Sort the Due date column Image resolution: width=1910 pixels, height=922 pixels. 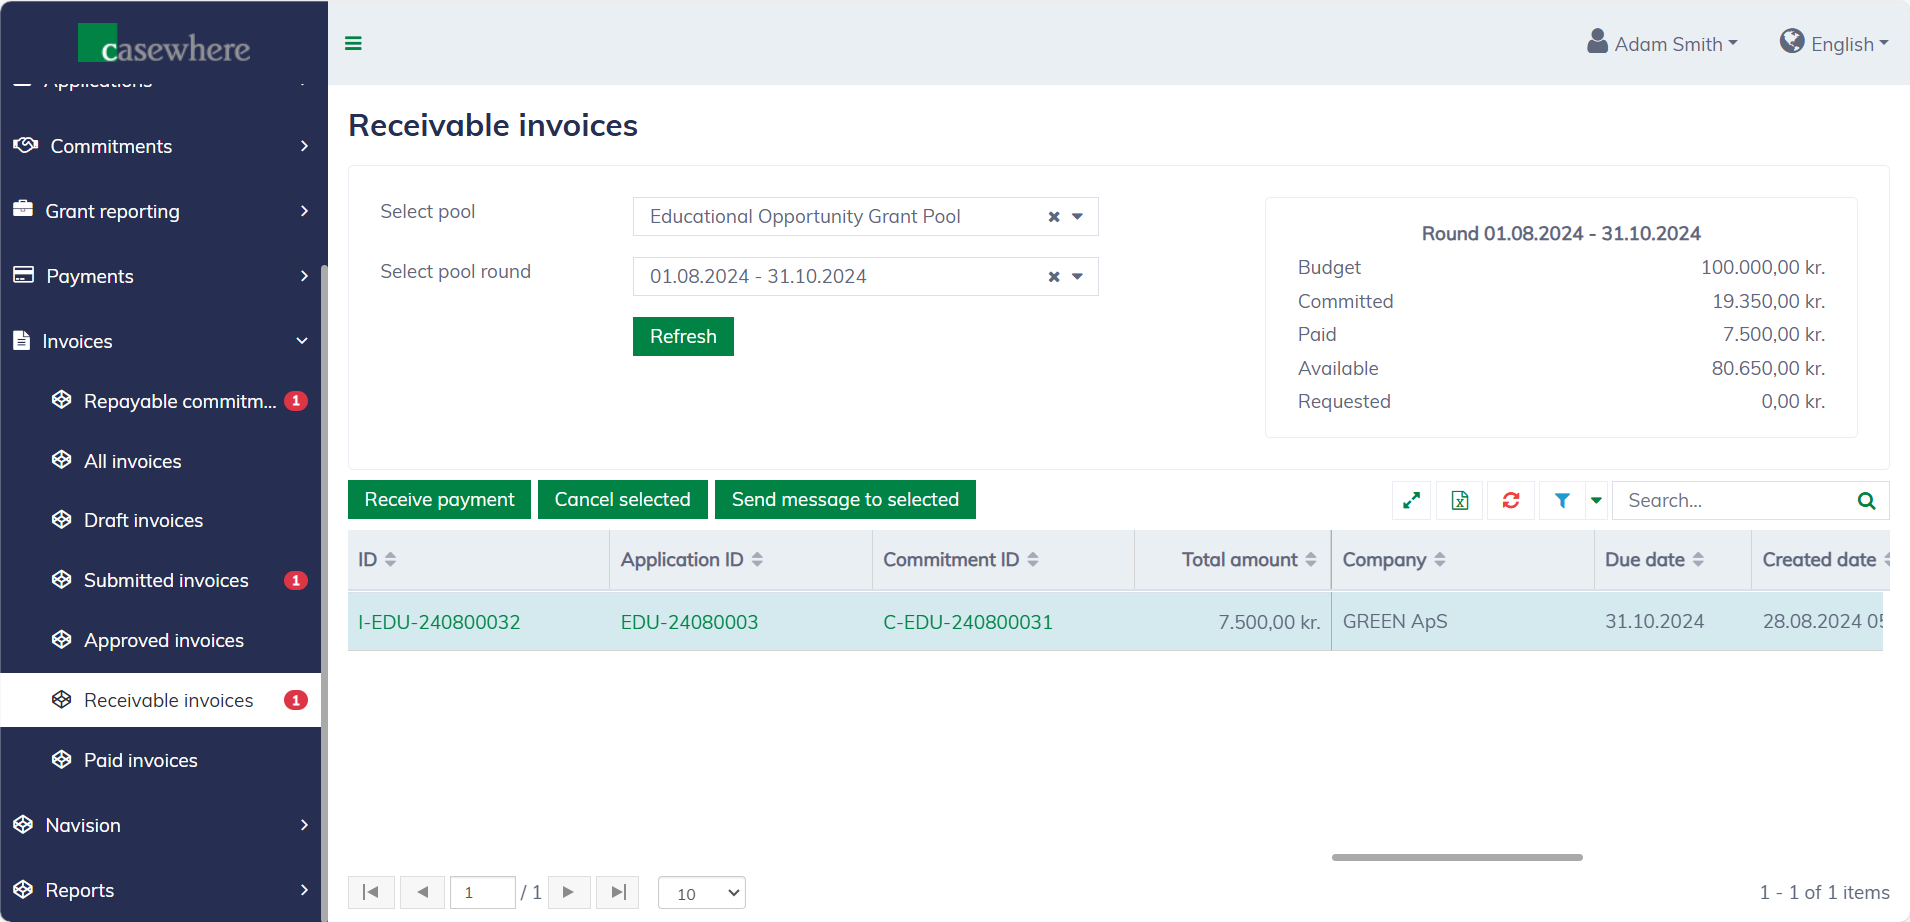coord(1645,560)
